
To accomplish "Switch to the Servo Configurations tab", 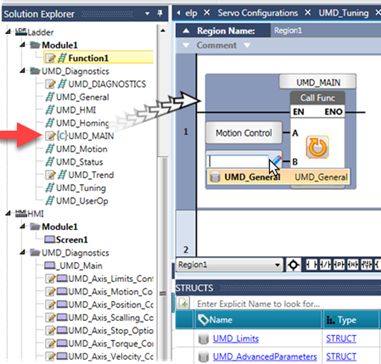I will click(258, 13).
